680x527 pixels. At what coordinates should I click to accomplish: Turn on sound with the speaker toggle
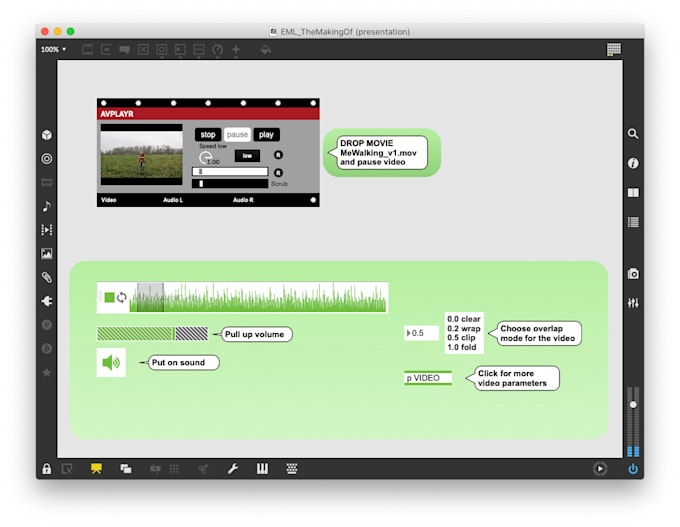(x=111, y=362)
